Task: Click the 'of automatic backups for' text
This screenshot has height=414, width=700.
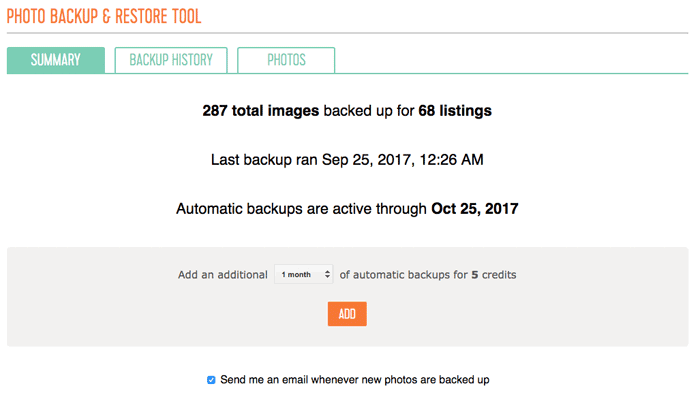Action: [404, 275]
